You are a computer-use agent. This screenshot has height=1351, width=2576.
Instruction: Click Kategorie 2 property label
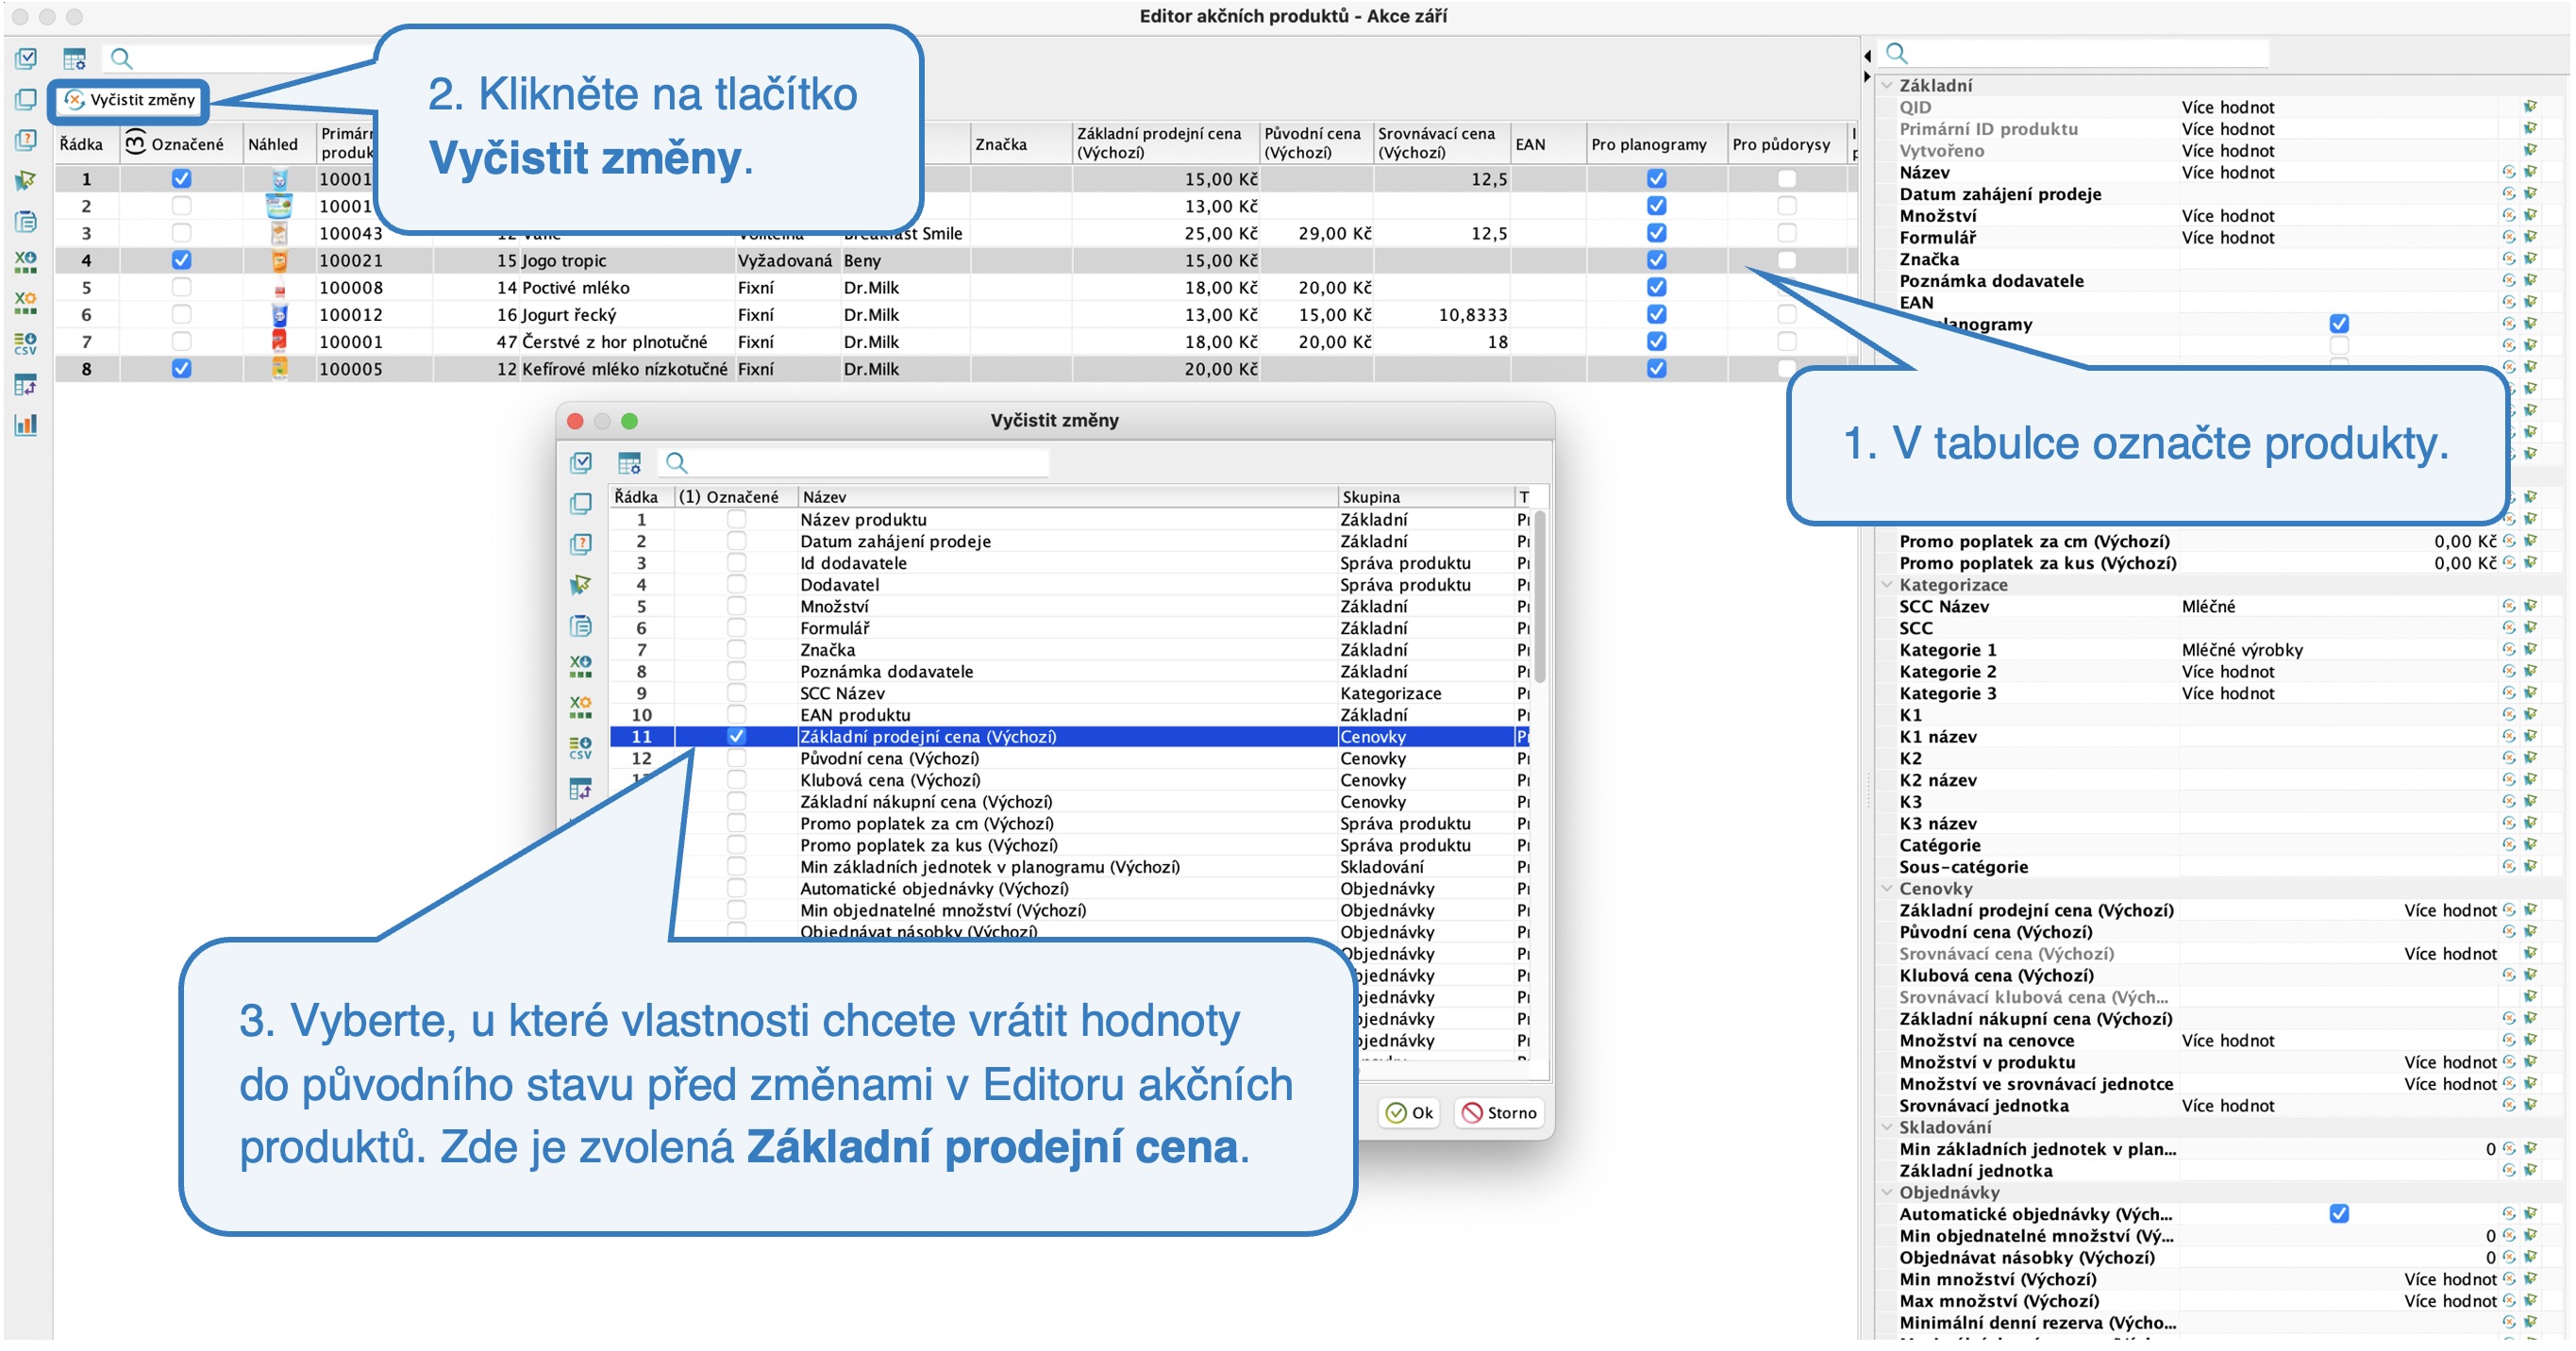click(1946, 672)
